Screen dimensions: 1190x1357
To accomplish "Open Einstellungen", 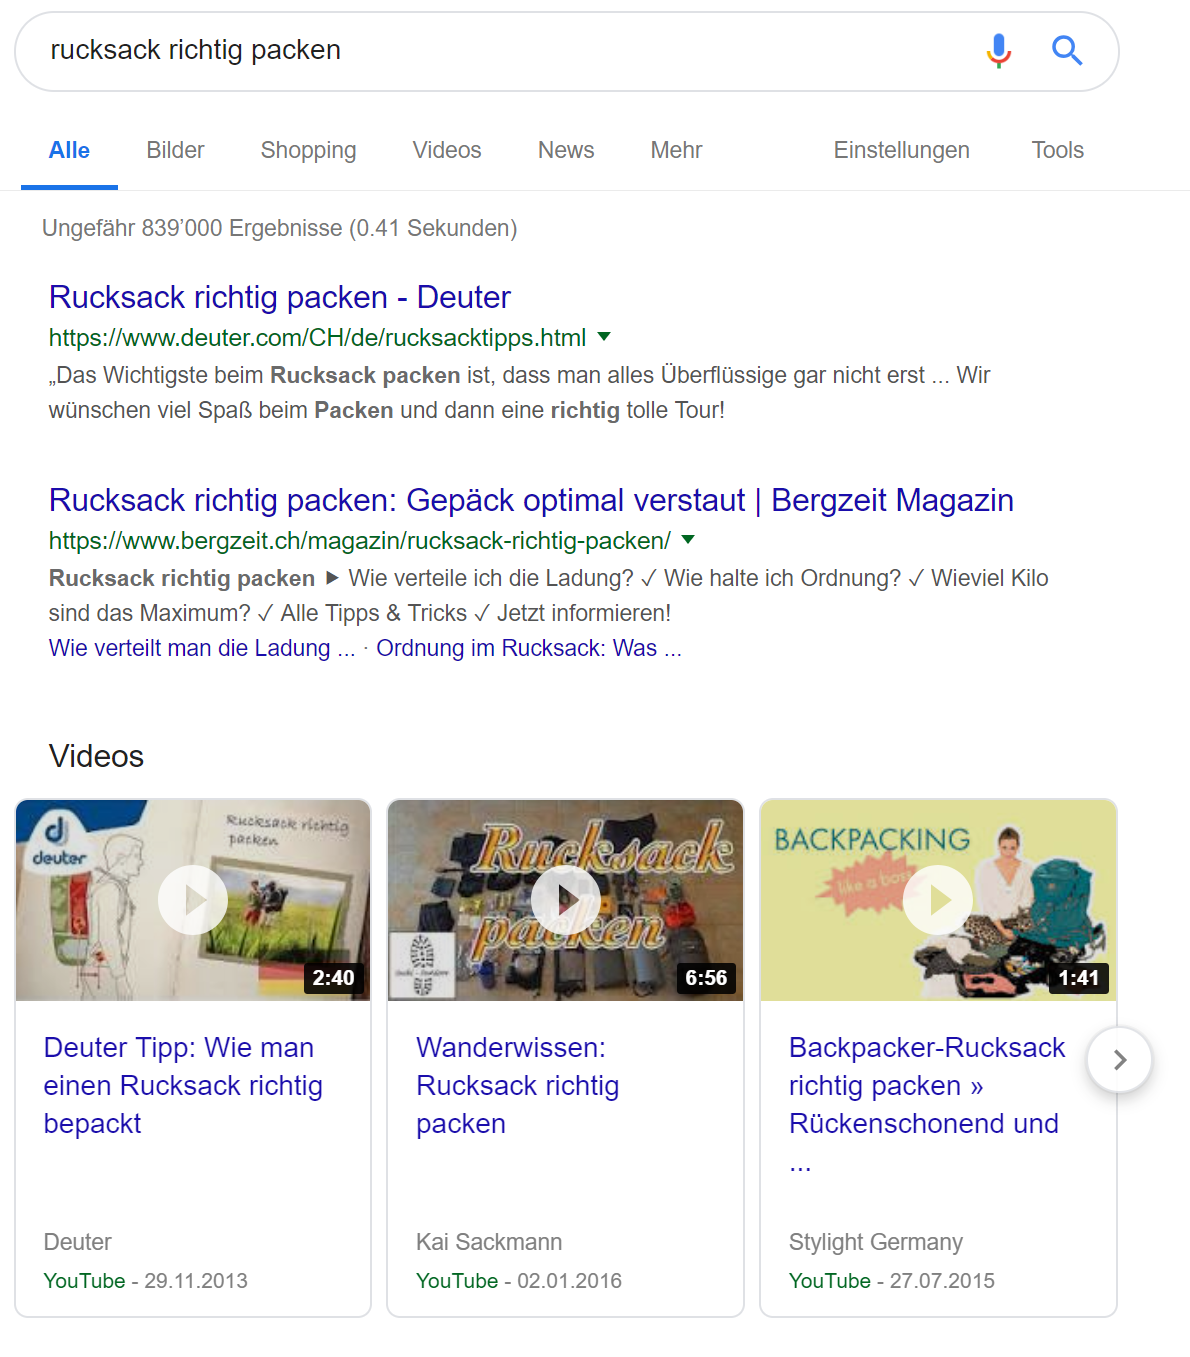I will coord(901,150).
